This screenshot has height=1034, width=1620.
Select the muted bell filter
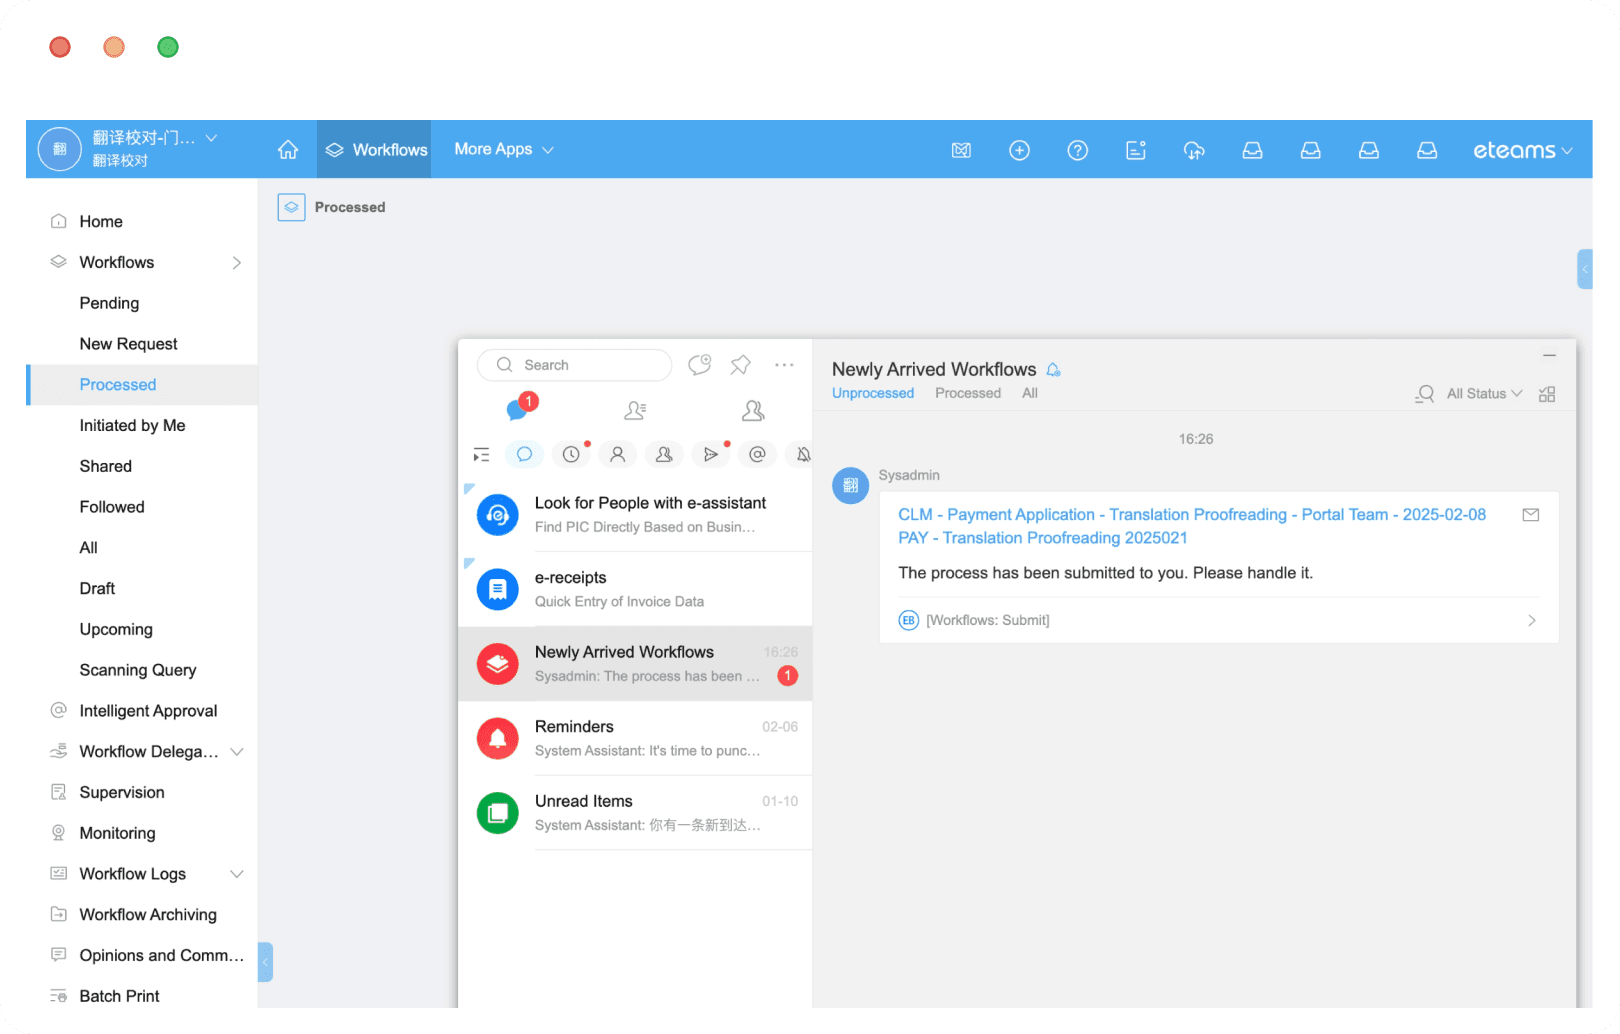[x=802, y=454]
